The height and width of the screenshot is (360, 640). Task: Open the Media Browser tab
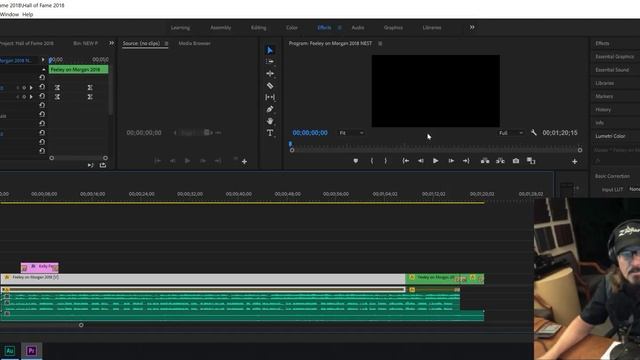point(194,43)
